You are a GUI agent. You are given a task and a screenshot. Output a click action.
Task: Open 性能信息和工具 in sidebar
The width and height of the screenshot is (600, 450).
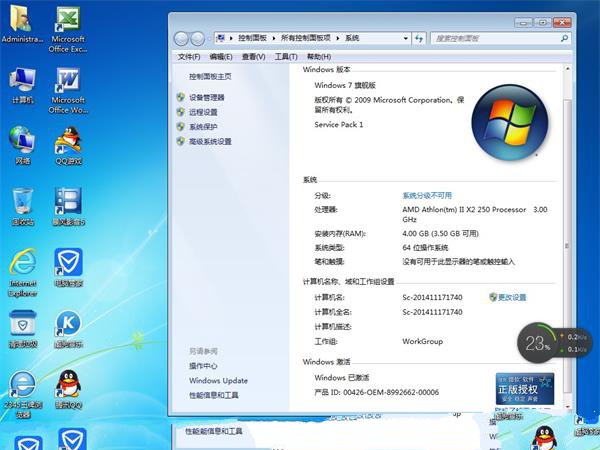tap(214, 395)
